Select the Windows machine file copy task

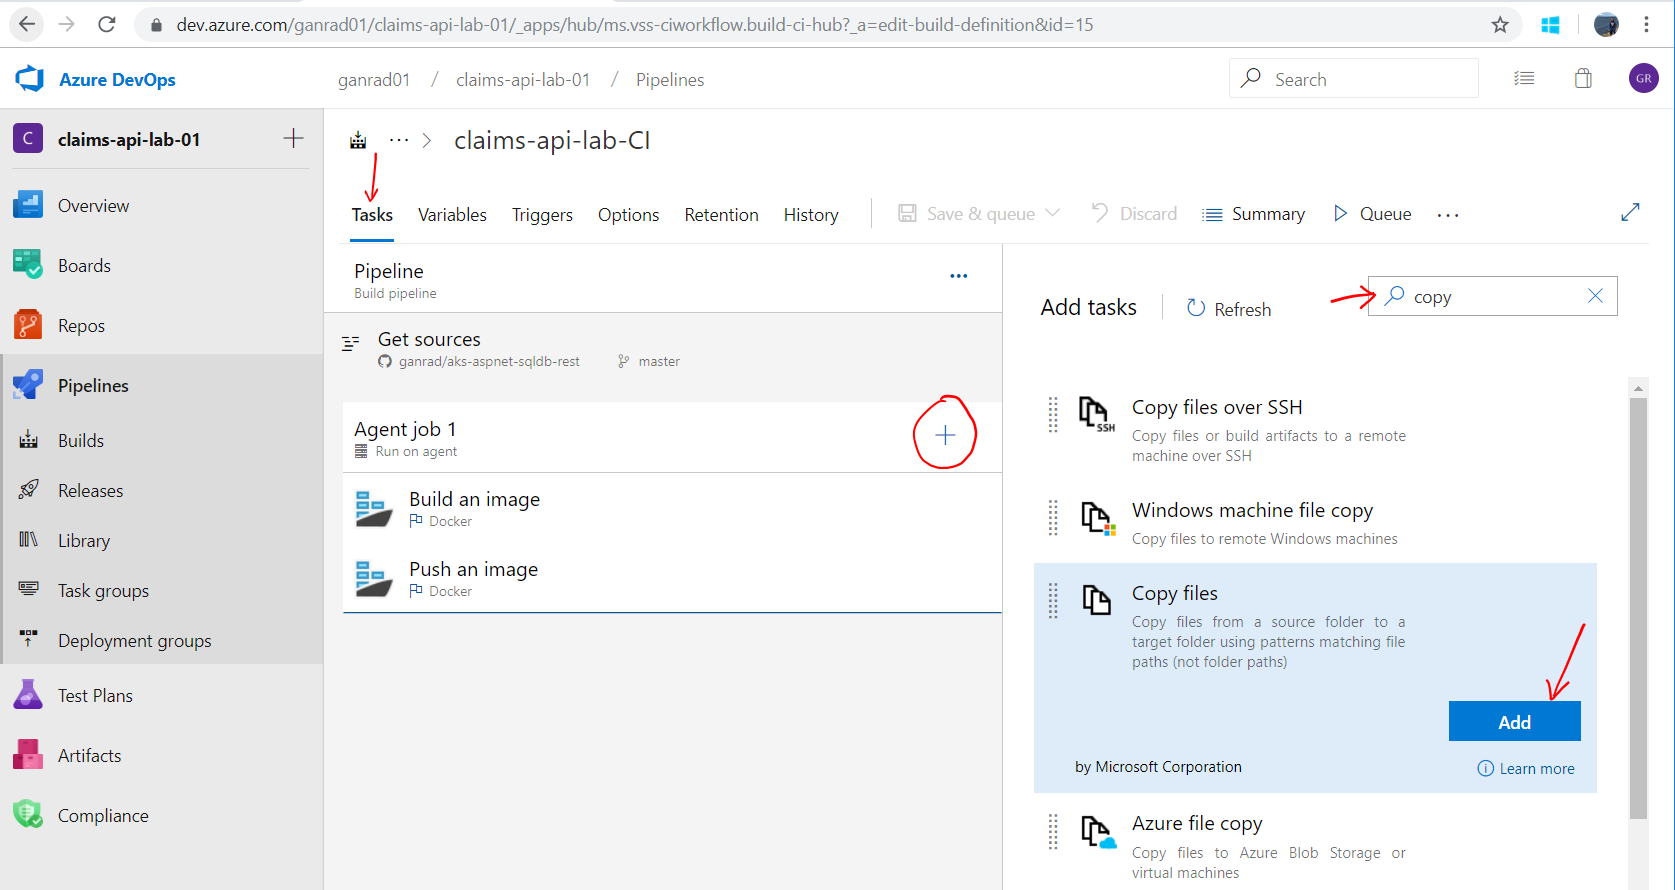pyautogui.click(x=1315, y=522)
